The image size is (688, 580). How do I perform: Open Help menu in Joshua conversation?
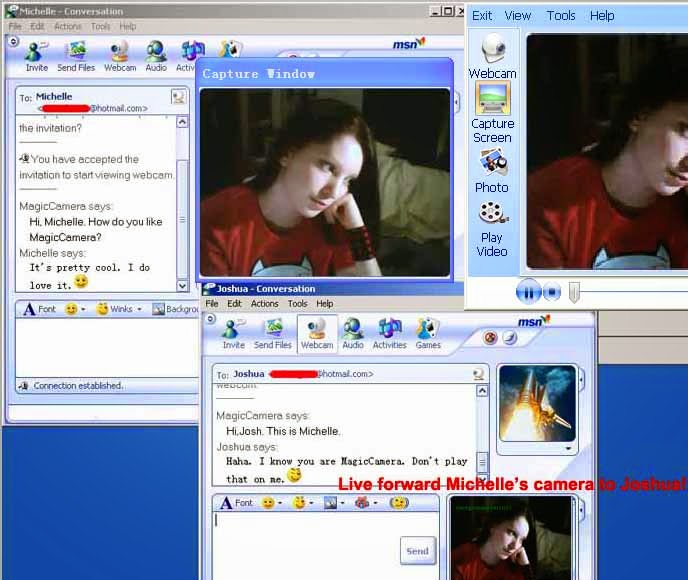point(325,304)
